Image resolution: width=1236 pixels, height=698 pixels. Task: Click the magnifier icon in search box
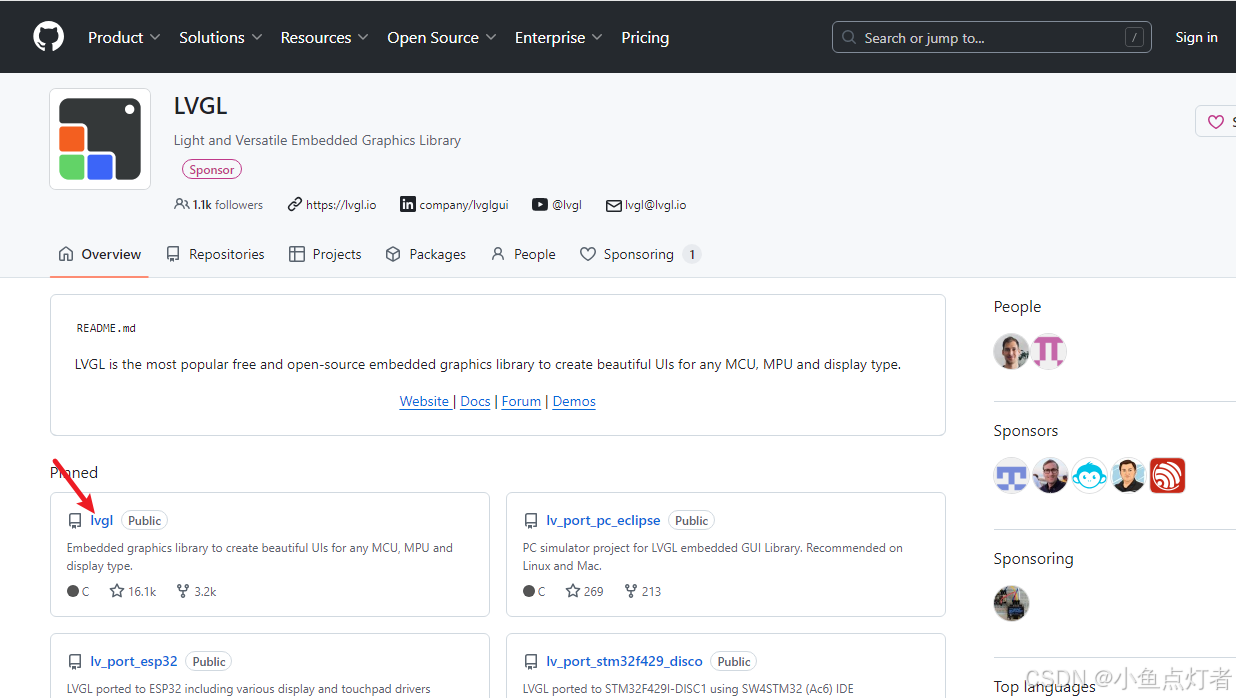click(x=849, y=38)
